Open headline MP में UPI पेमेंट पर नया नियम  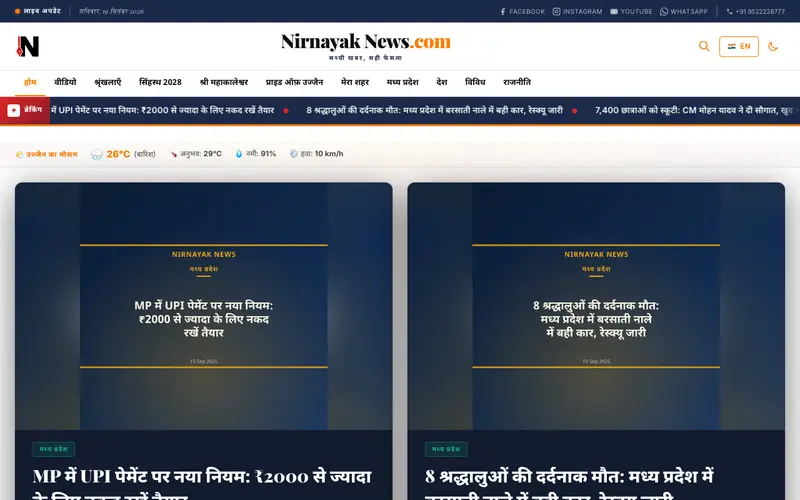coord(202,484)
